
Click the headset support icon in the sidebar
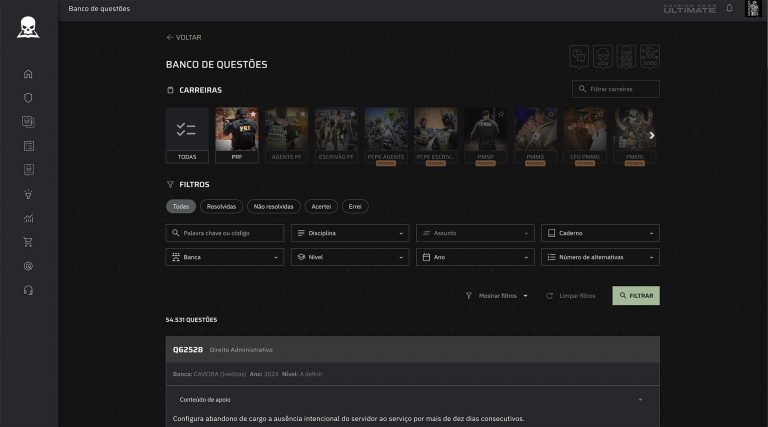28,290
